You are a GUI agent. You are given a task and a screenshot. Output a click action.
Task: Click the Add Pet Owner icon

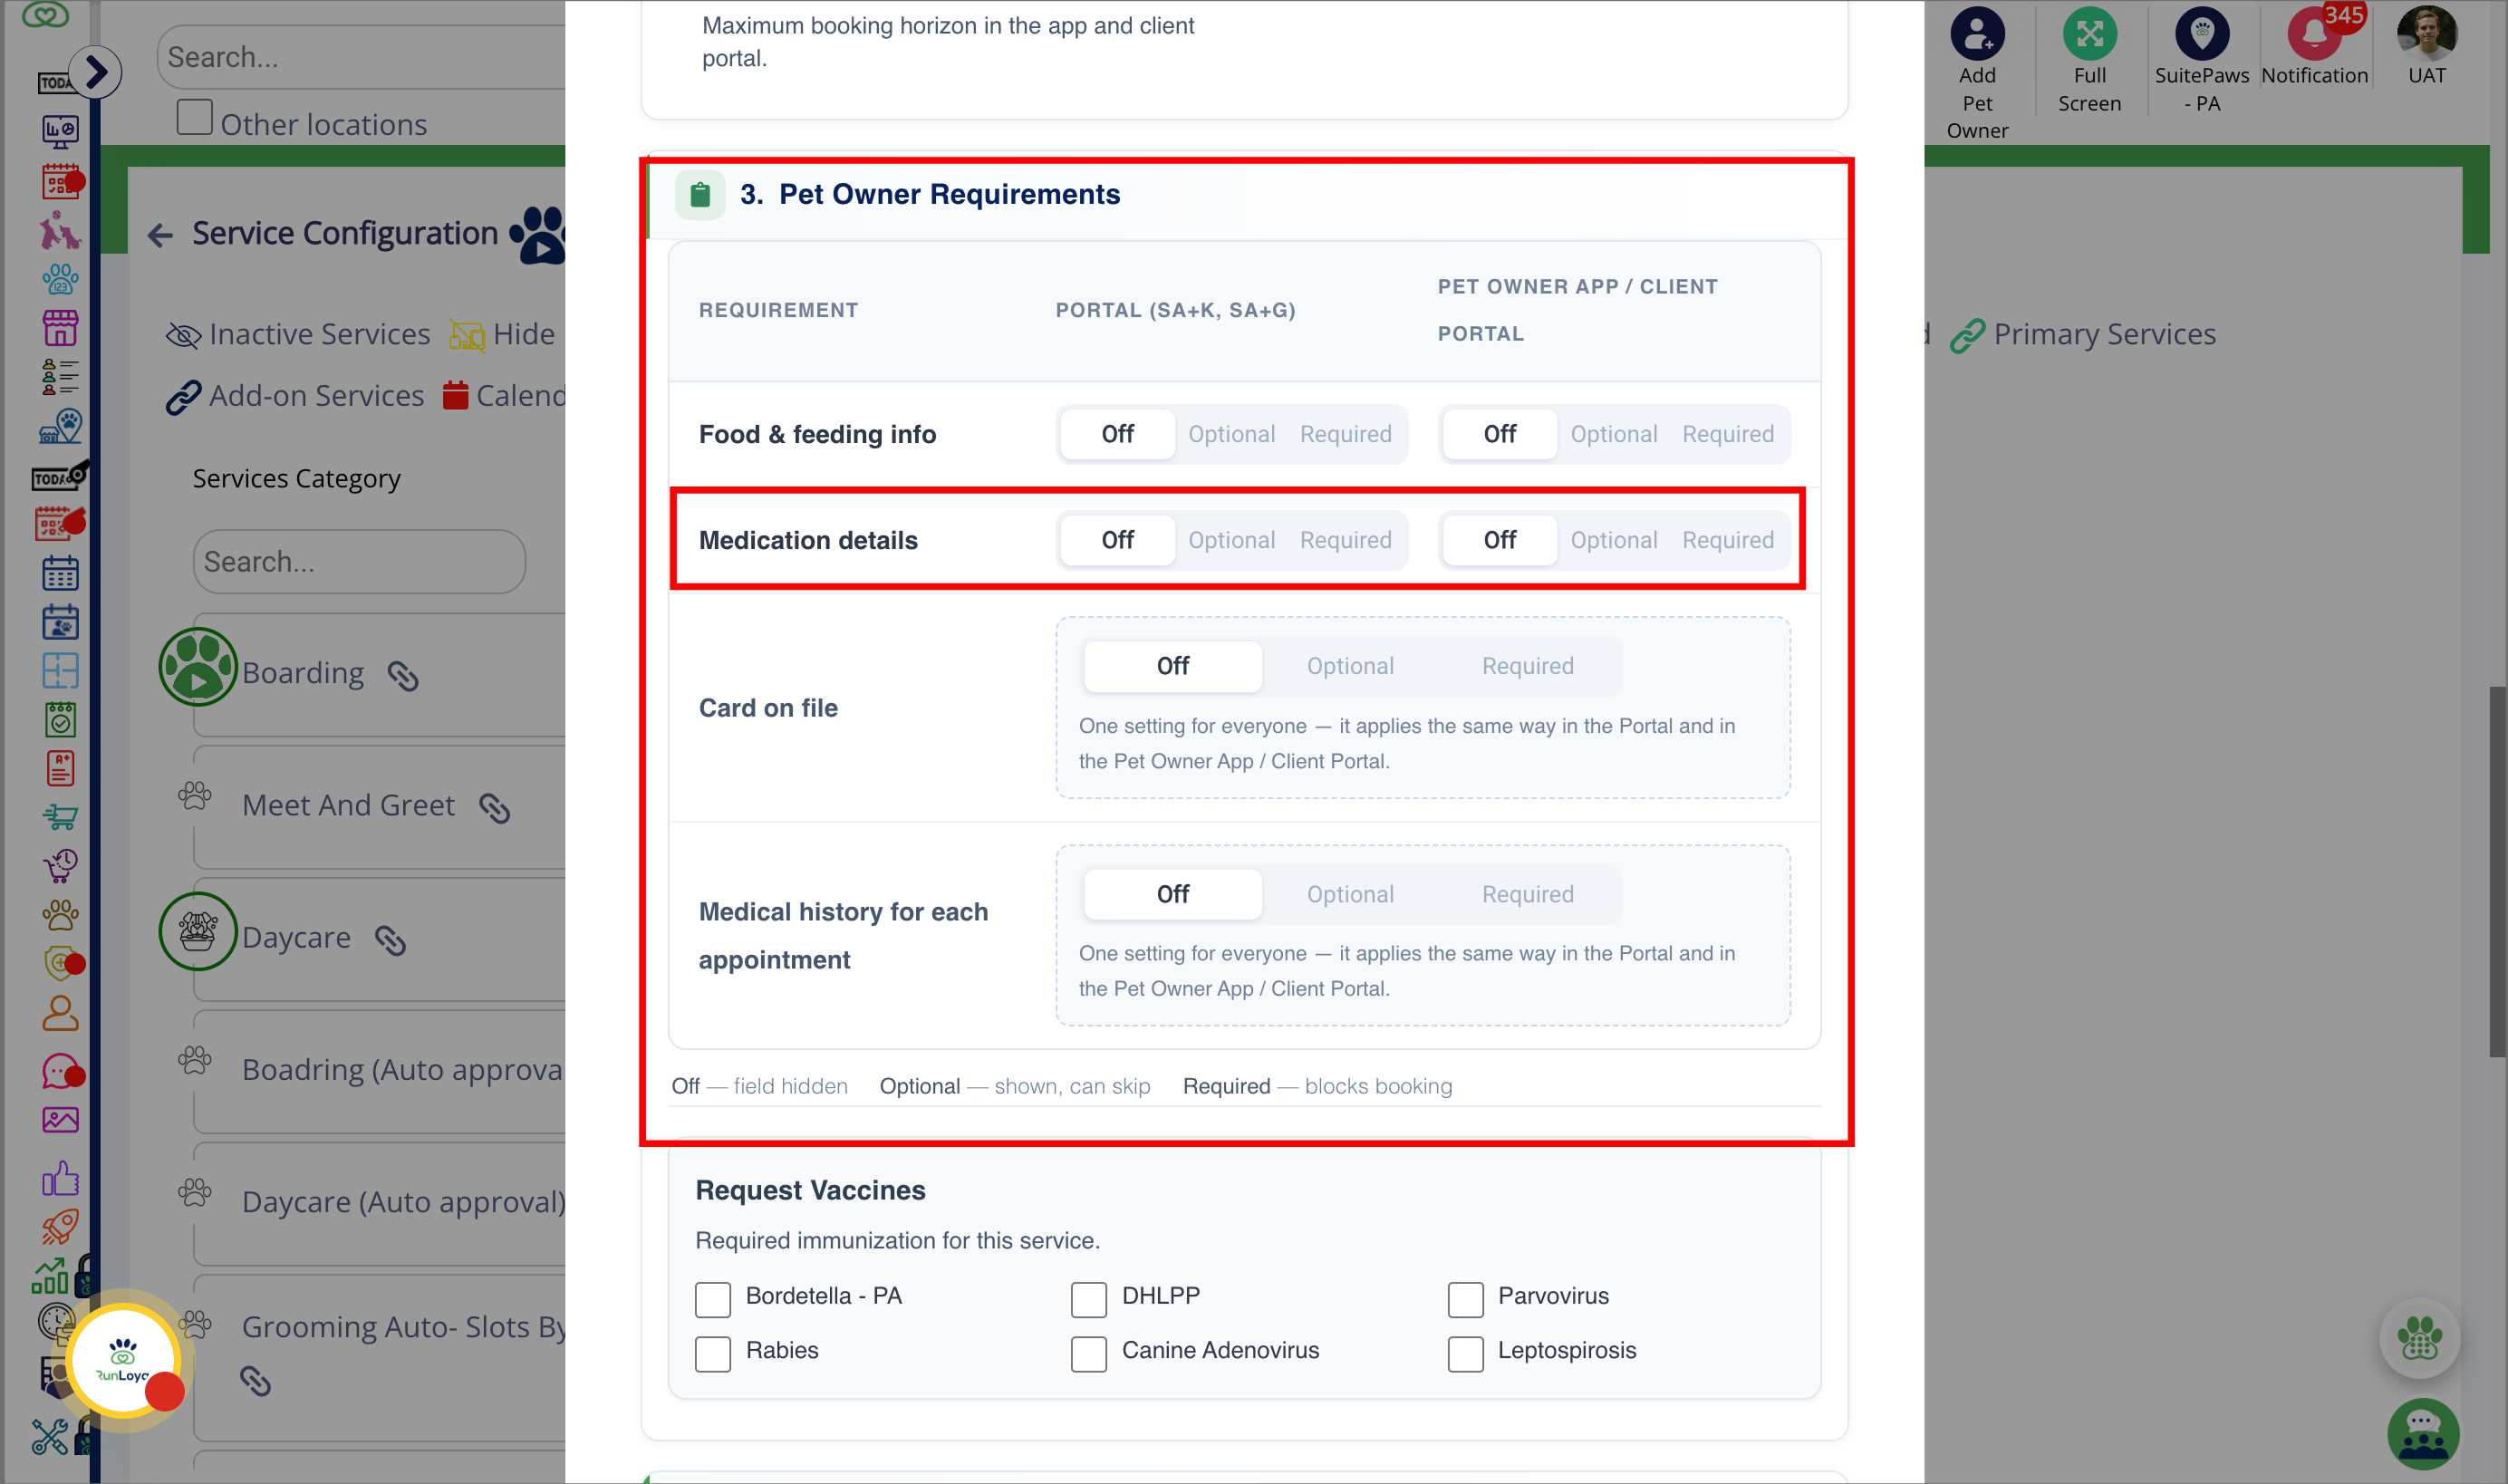[1976, 34]
